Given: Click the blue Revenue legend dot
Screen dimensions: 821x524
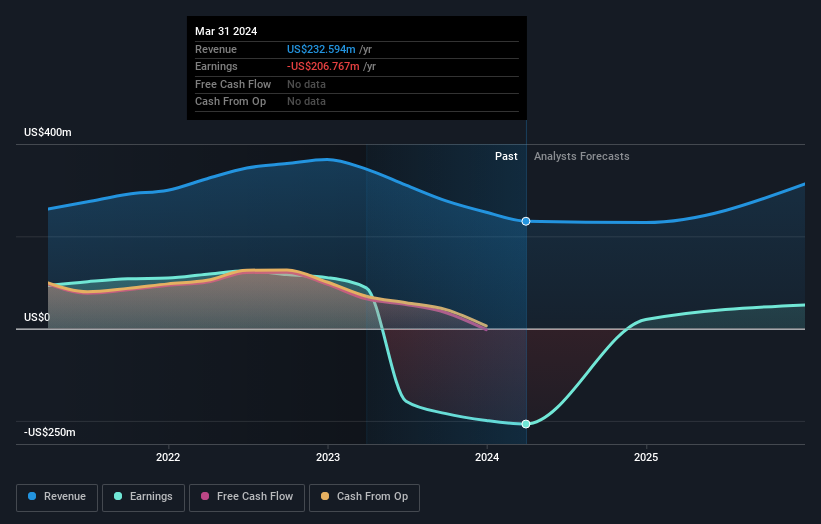Looking at the screenshot, I should [x=32, y=496].
